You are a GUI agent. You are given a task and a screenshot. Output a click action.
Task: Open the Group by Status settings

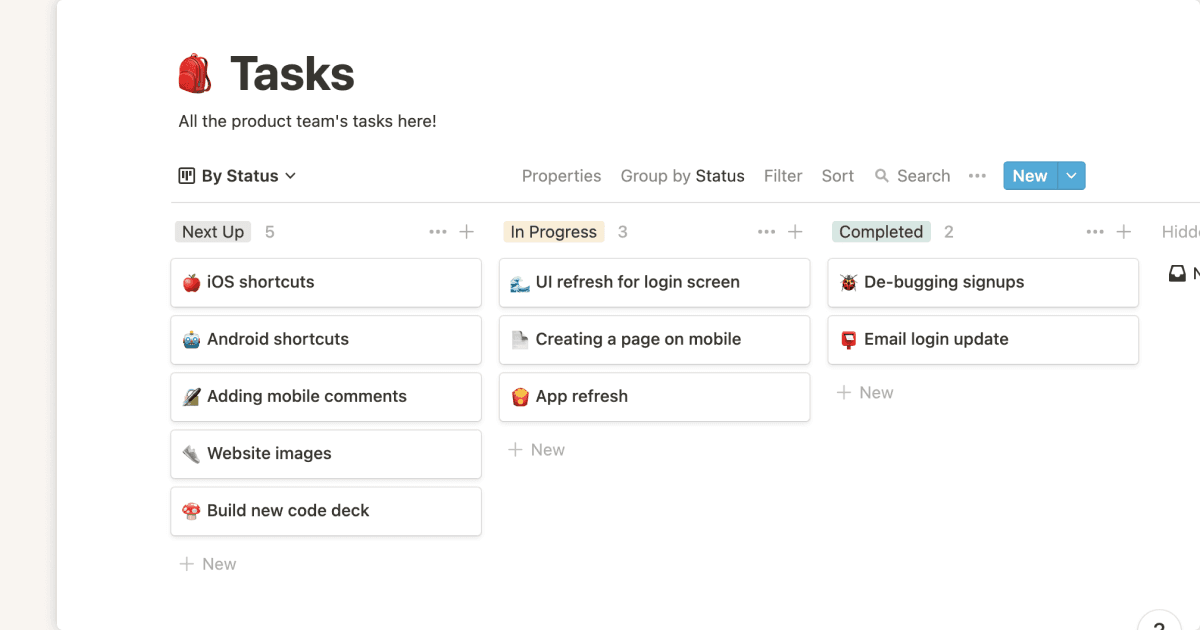point(683,175)
